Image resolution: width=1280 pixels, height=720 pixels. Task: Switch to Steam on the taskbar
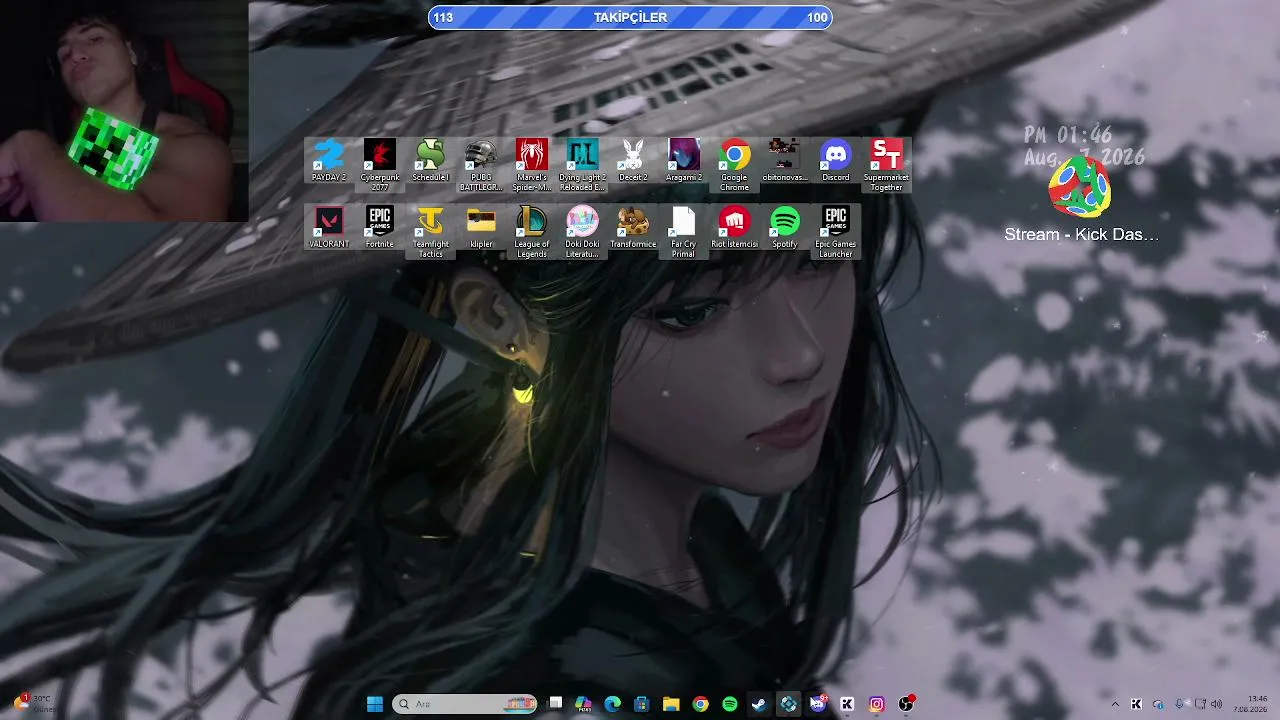(759, 704)
